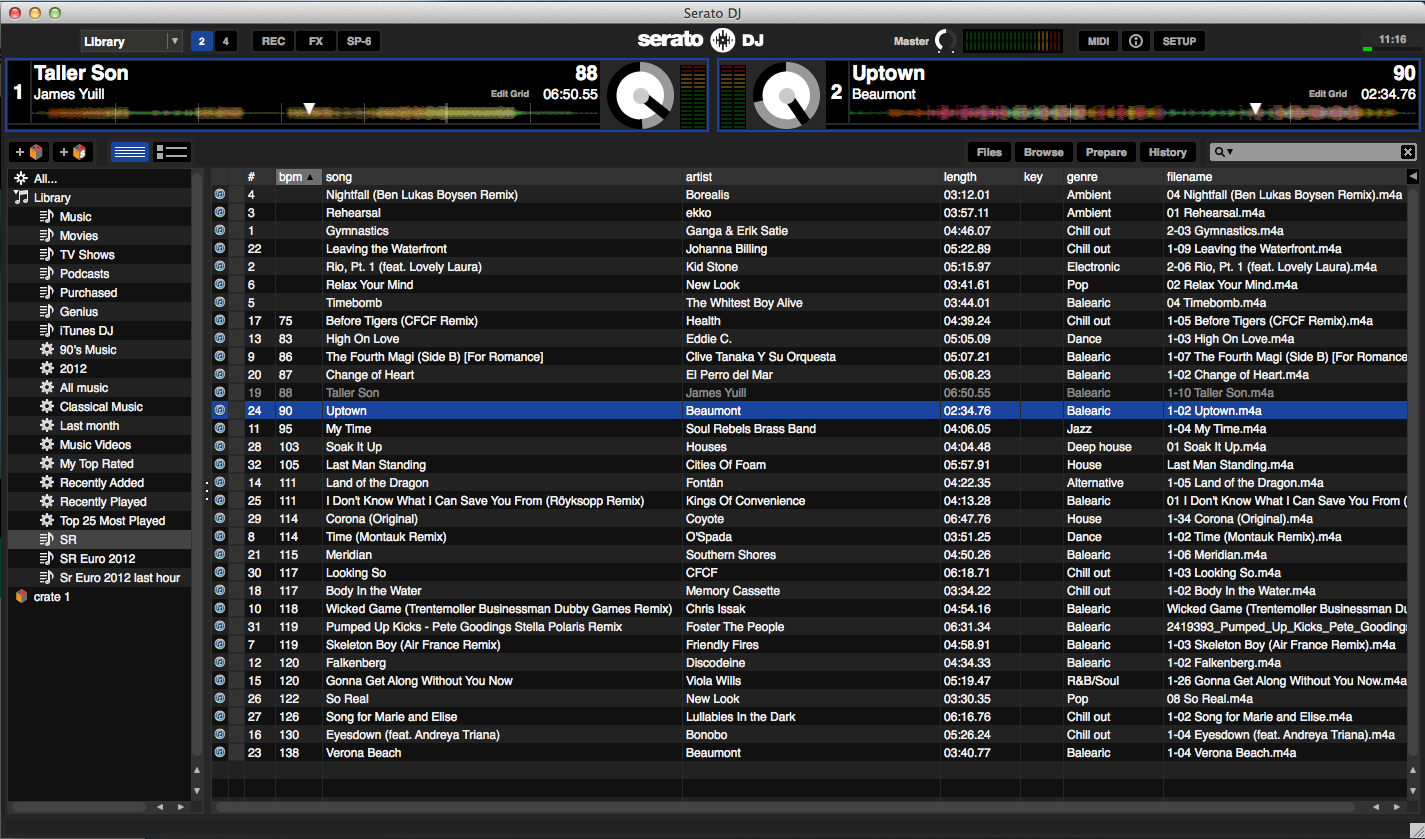Select the track 'Soak It Up'
This screenshot has width=1425, height=839.
(x=809, y=447)
